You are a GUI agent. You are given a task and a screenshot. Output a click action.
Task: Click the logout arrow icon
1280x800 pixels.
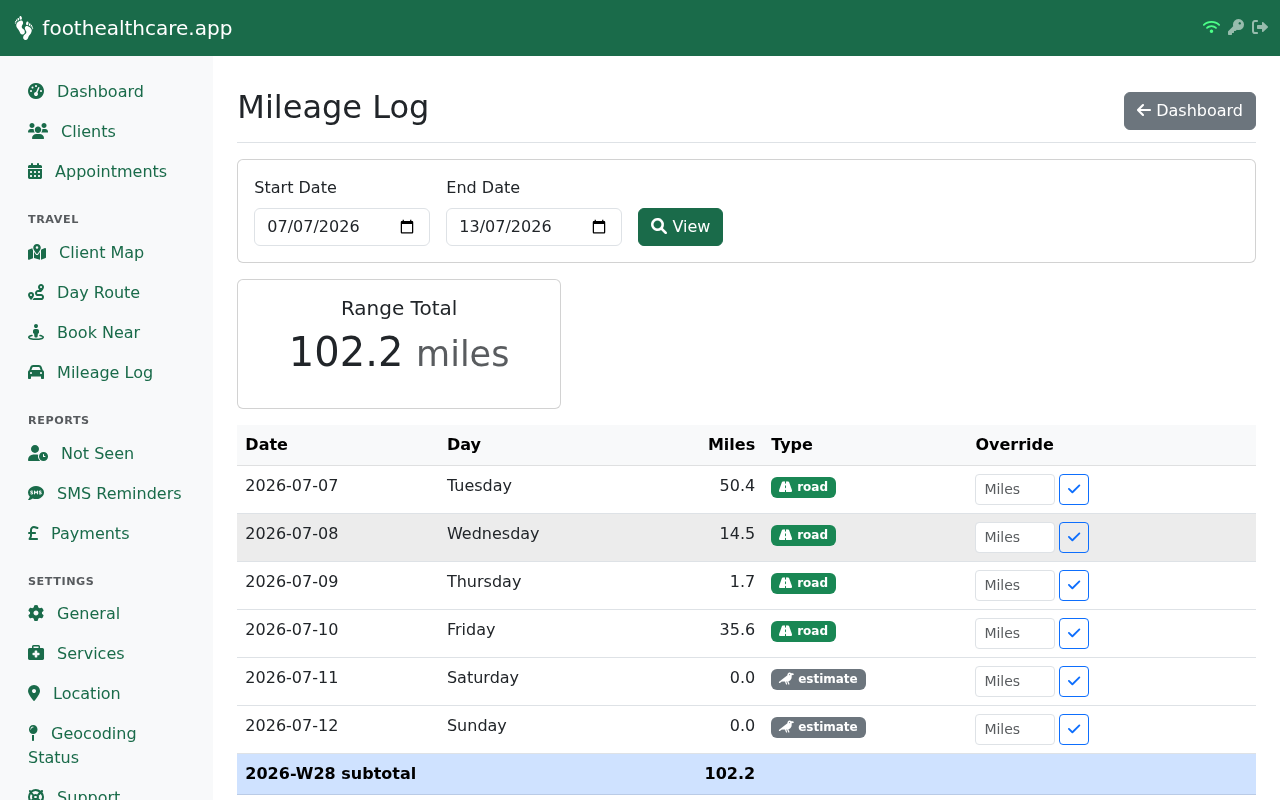click(x=1260, y=27)
